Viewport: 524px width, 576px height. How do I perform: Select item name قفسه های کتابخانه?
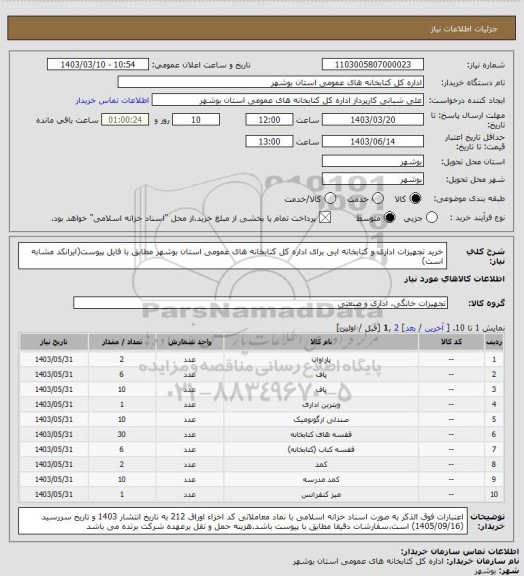pyautogui.click(x=321, y=435)
